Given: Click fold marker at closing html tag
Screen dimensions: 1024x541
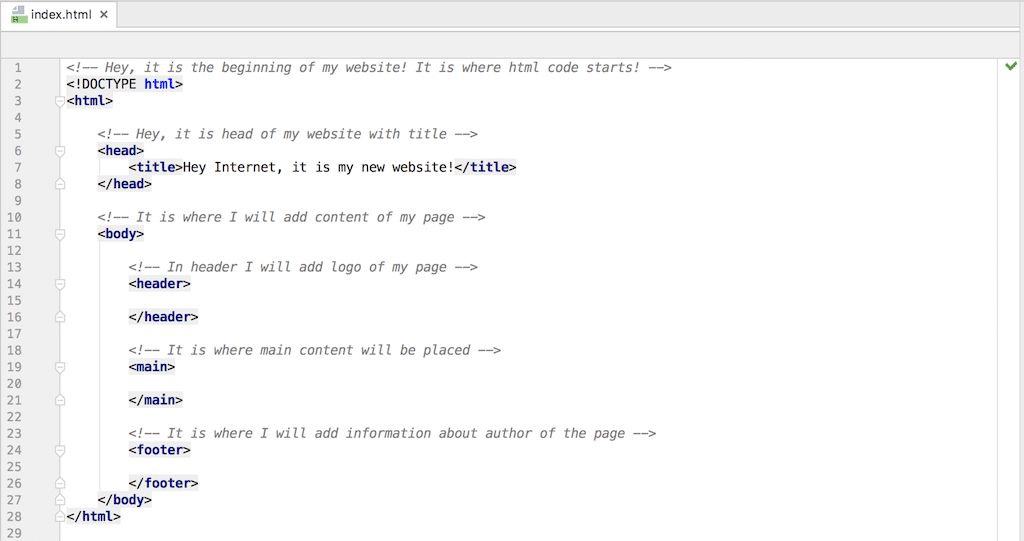Looking at the screenshot, I should click(x=59, y=516).
